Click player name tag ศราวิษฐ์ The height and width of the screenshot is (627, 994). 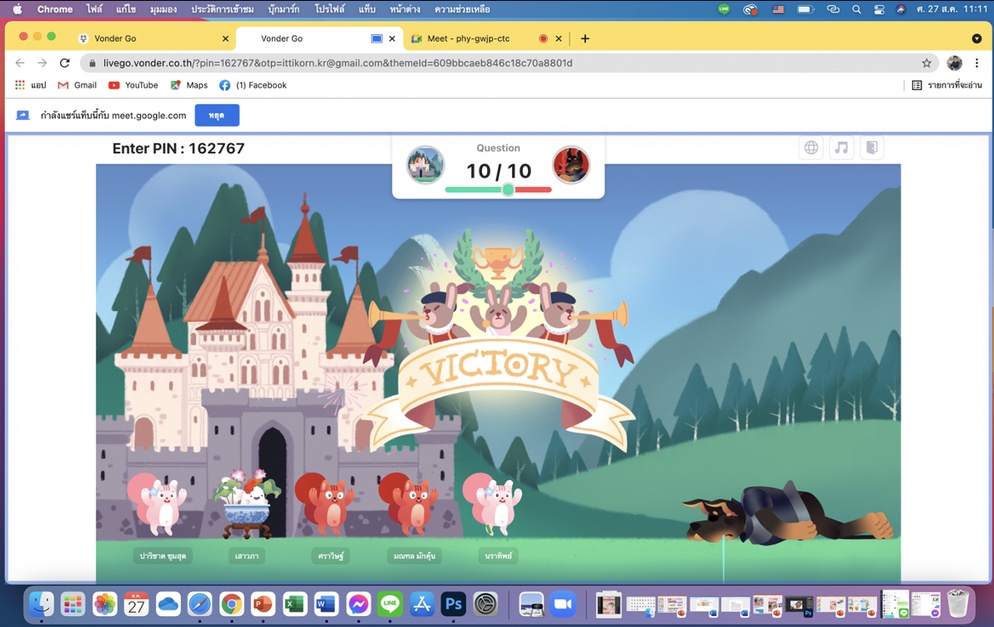coord(330,556)
